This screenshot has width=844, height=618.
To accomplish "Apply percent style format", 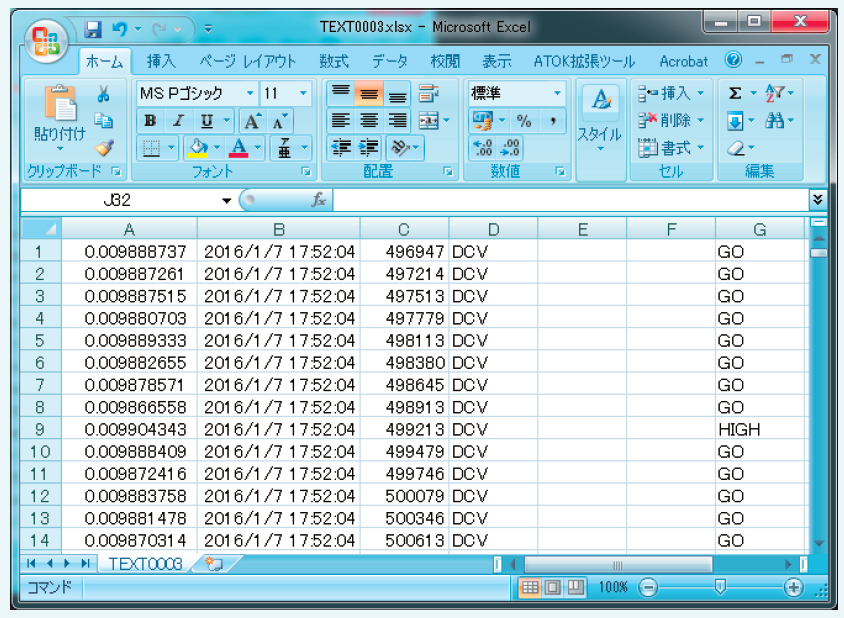I will (x=523, y=121).
